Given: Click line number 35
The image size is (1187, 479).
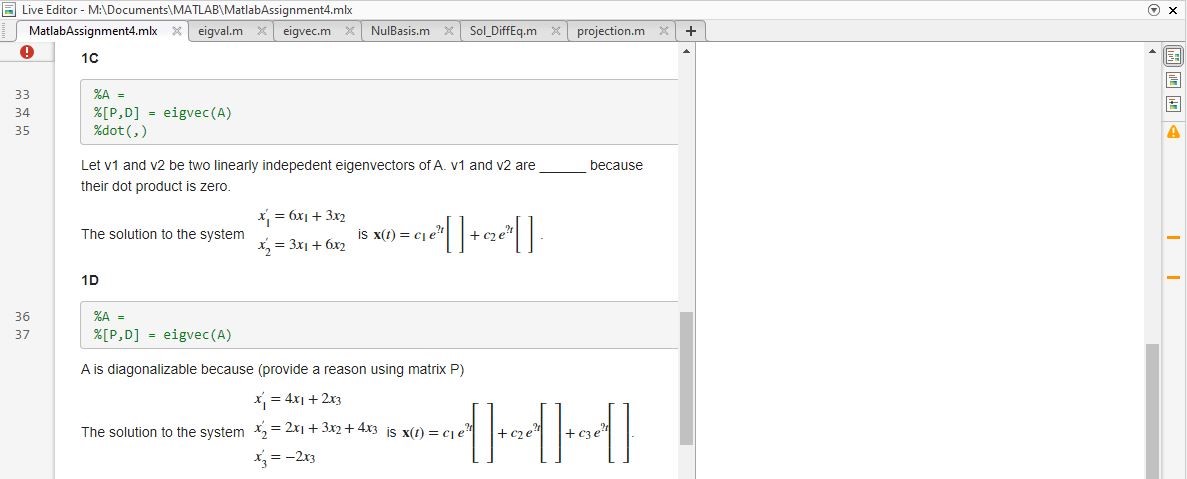Looking at the screenshot, I should (23, 131).
